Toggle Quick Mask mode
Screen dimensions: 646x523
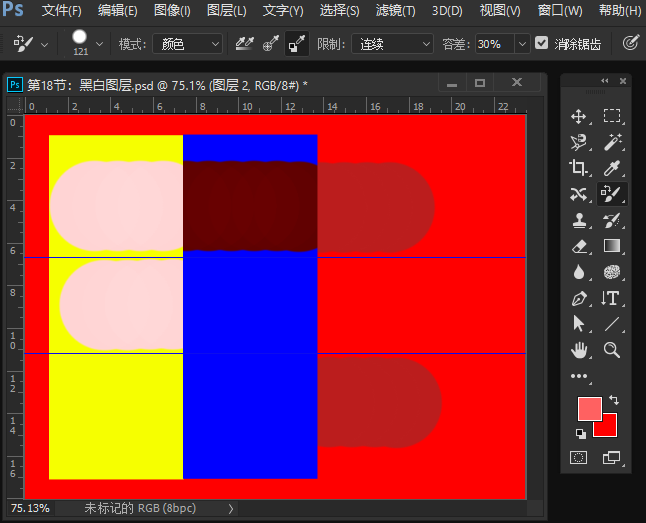click(578, 457)
